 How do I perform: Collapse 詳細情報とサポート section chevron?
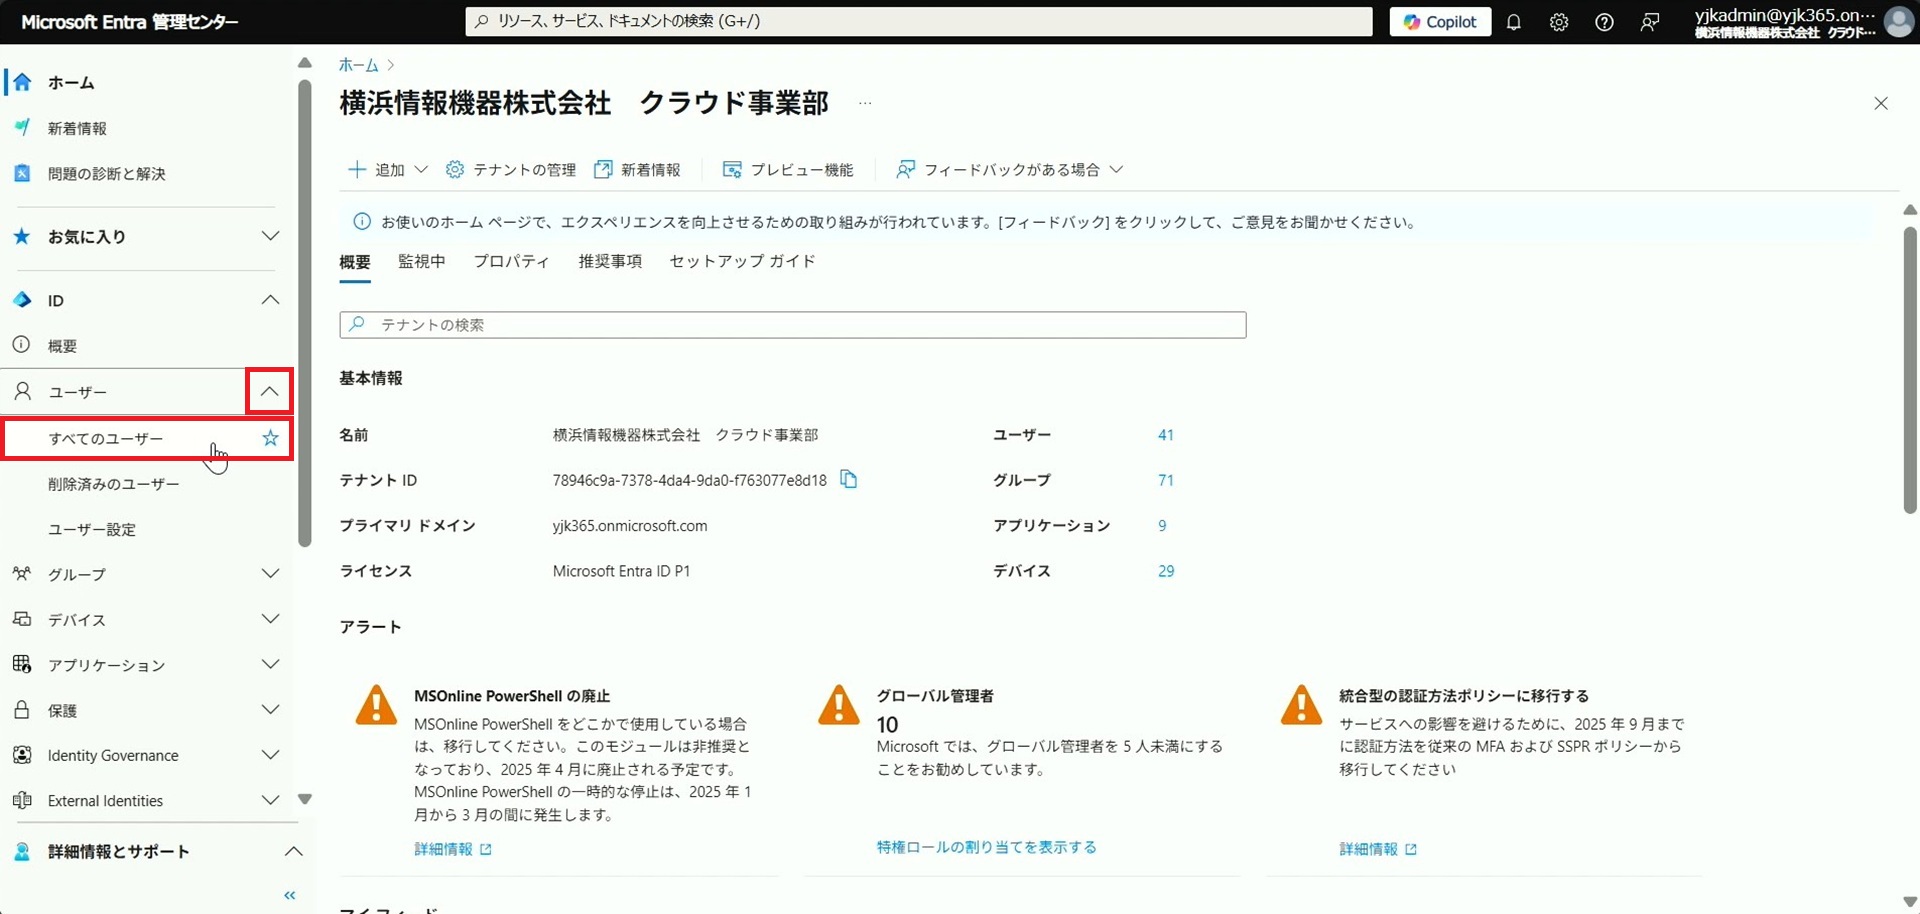pyautogui.click(x=293, y=851)
